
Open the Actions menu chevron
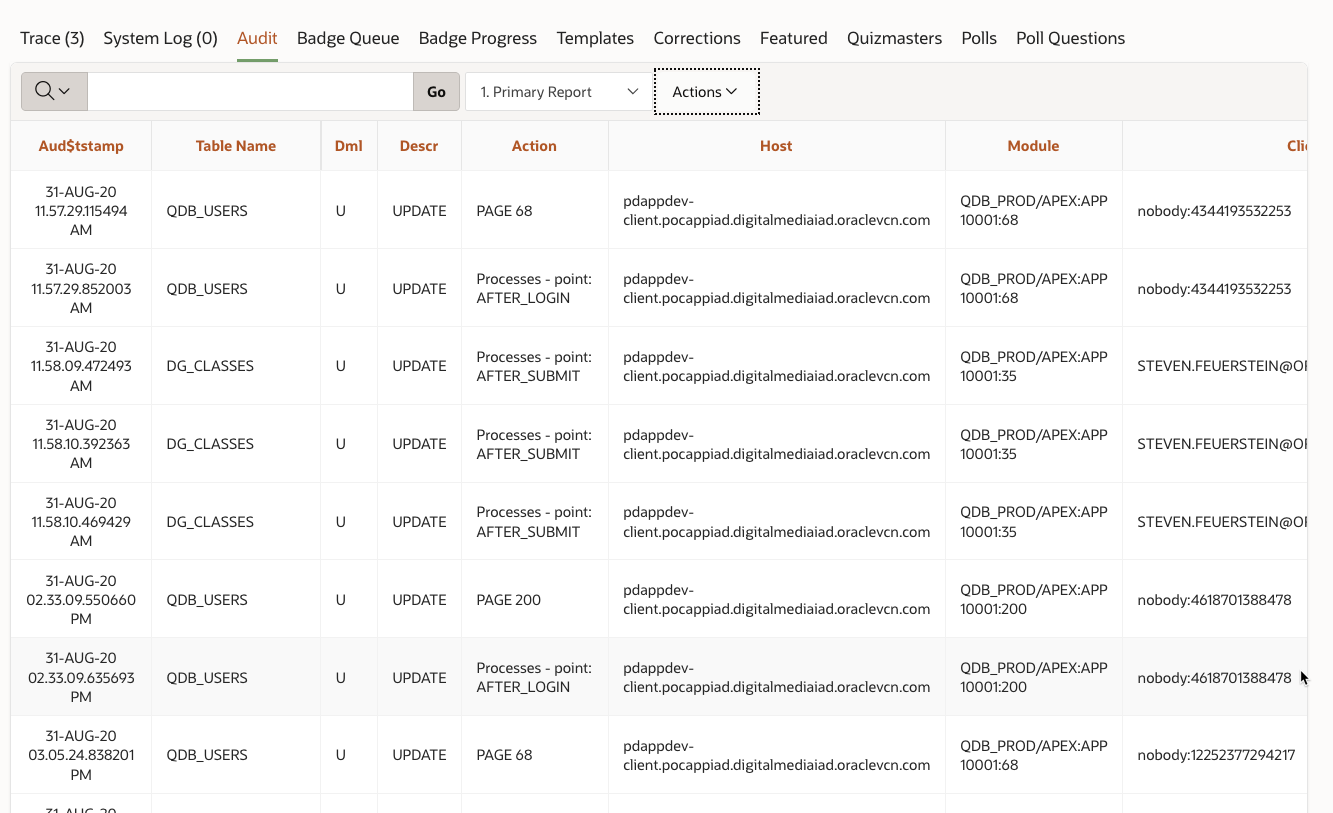click(x=732, y=91)
